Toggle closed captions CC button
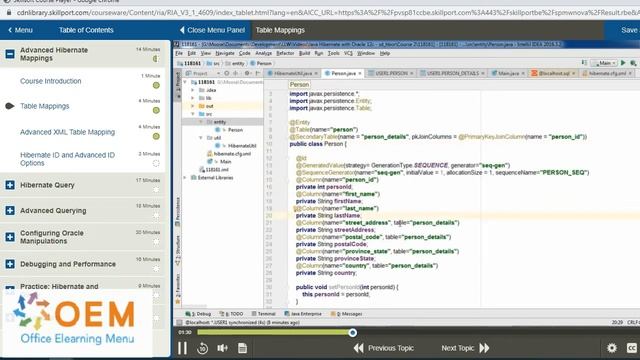The image size is (640, 360). coord(632,348)
